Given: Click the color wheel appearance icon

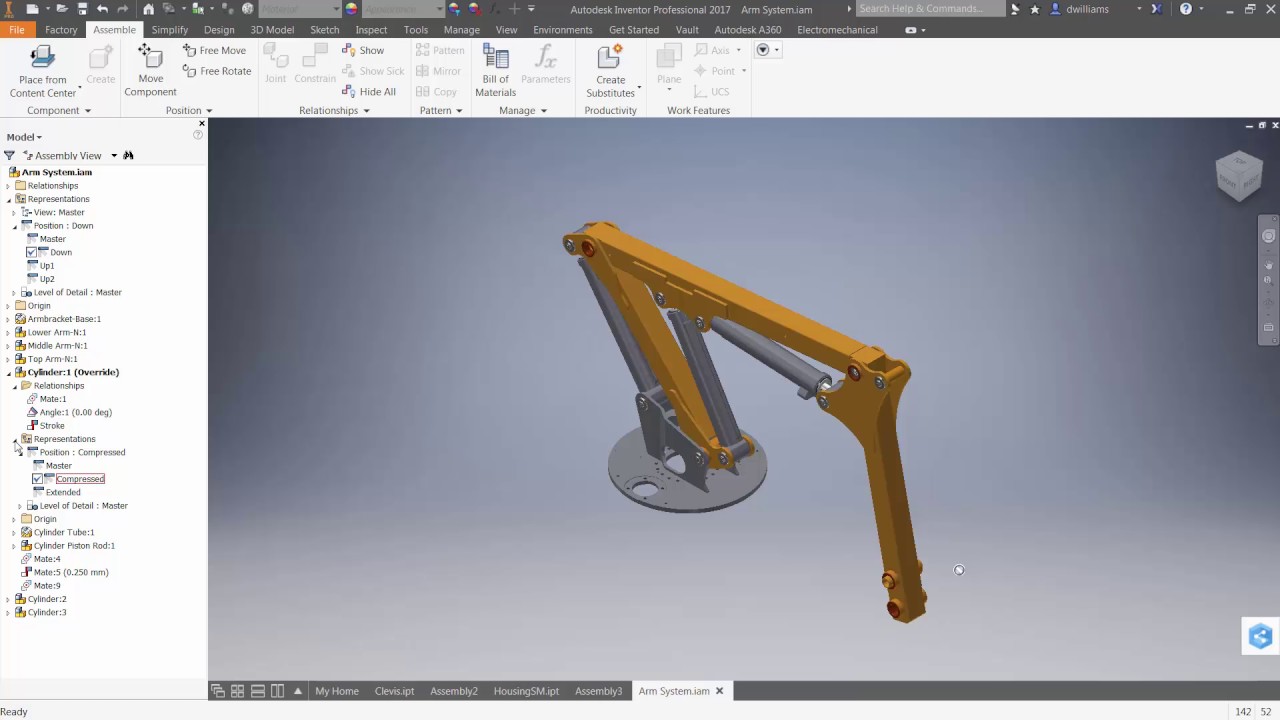Looking at the screenshot, I should click(351, 9).
